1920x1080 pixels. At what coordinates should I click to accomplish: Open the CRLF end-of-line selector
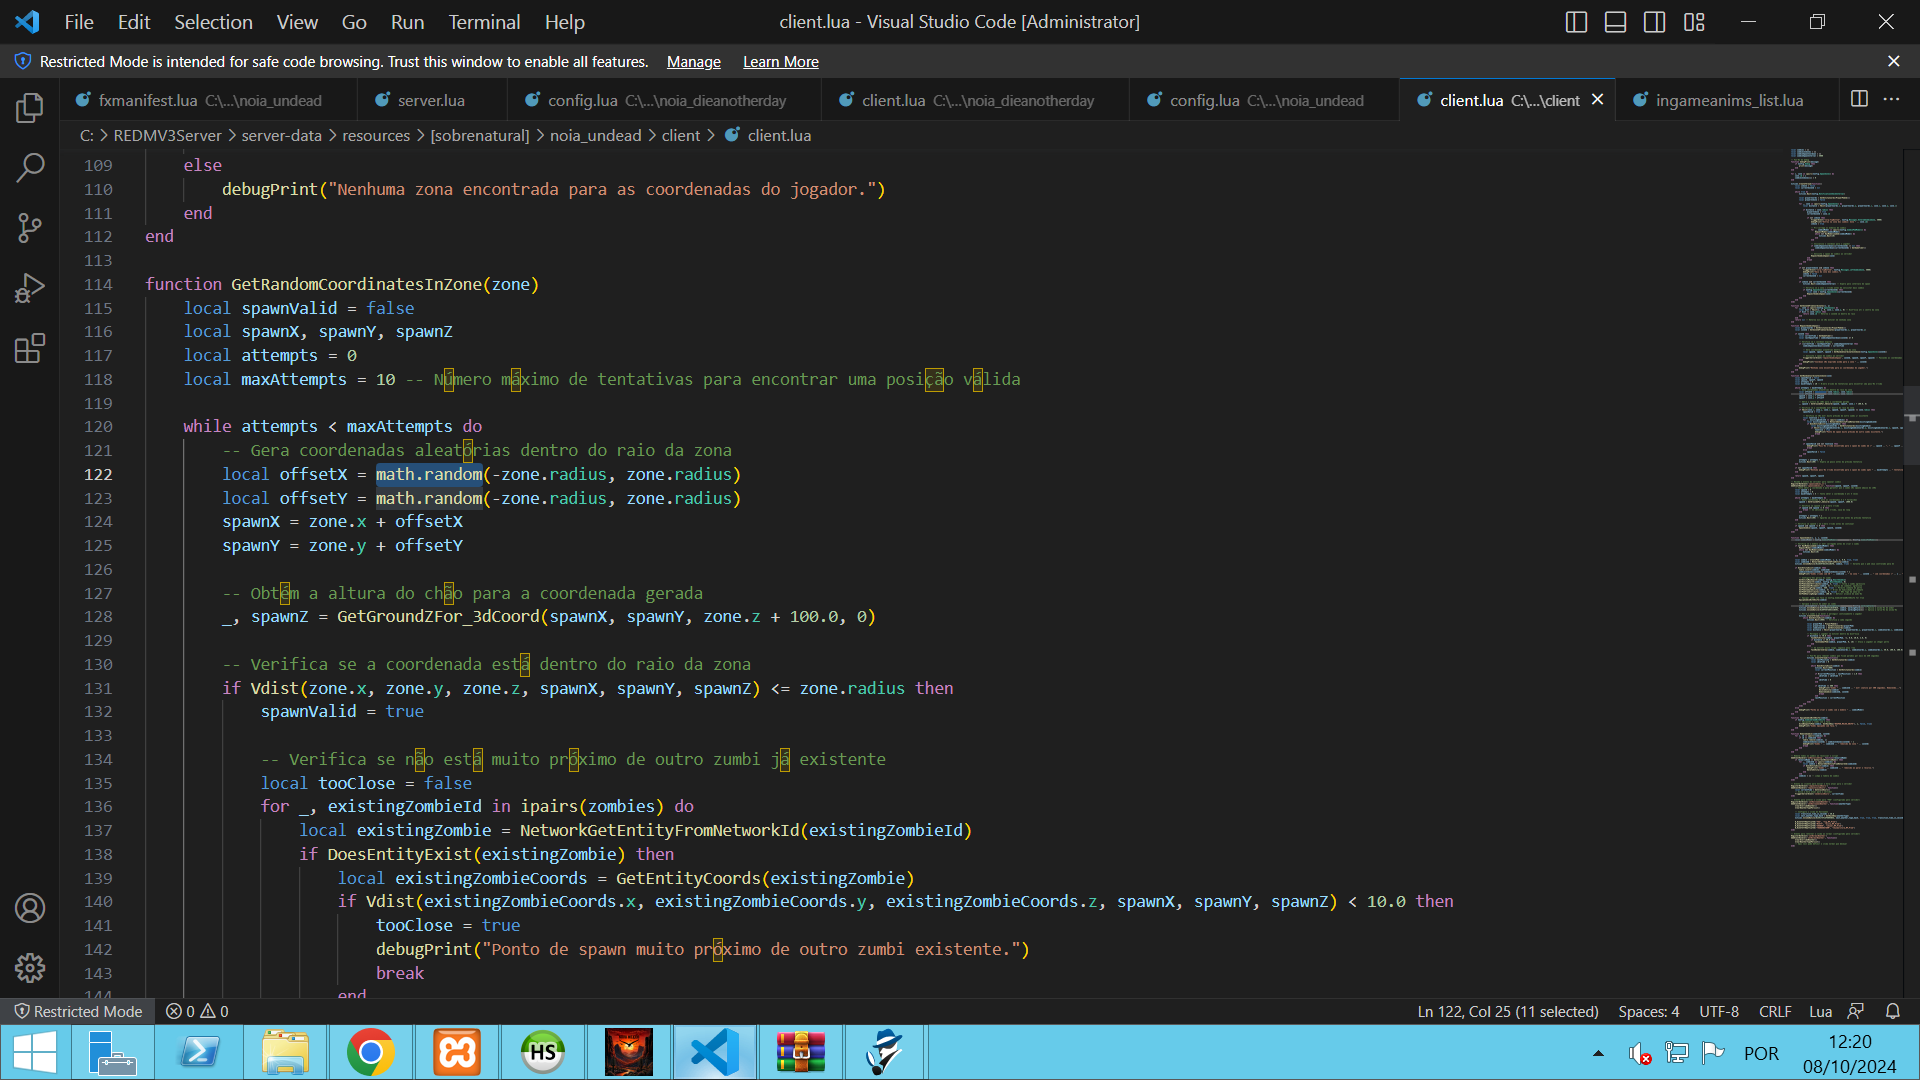[x=1775, y=1011]
